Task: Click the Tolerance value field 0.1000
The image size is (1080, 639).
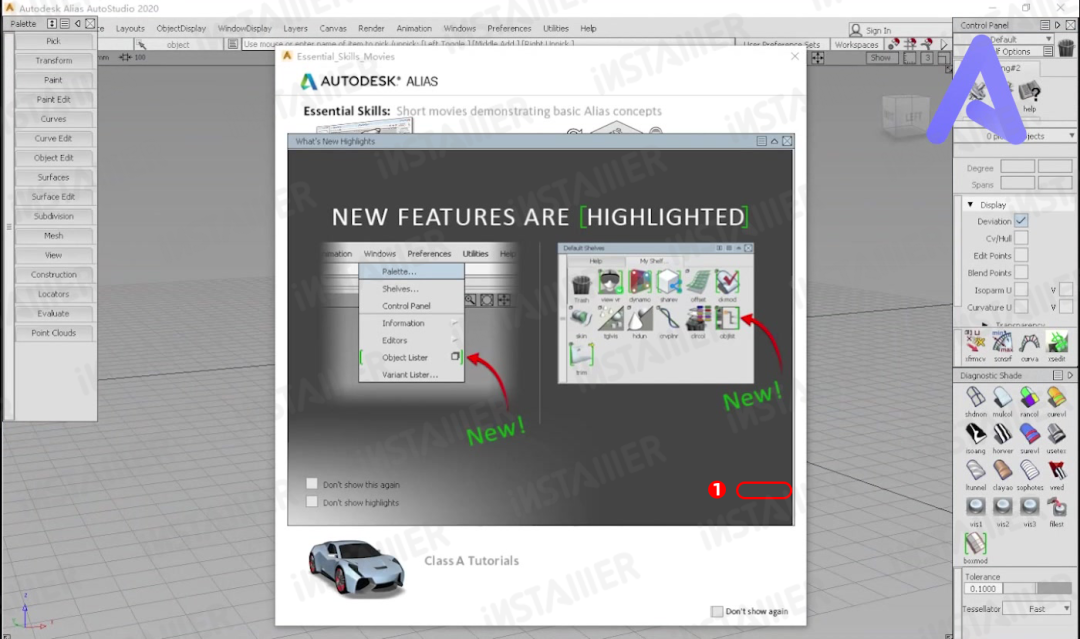Action: (983, 589)
